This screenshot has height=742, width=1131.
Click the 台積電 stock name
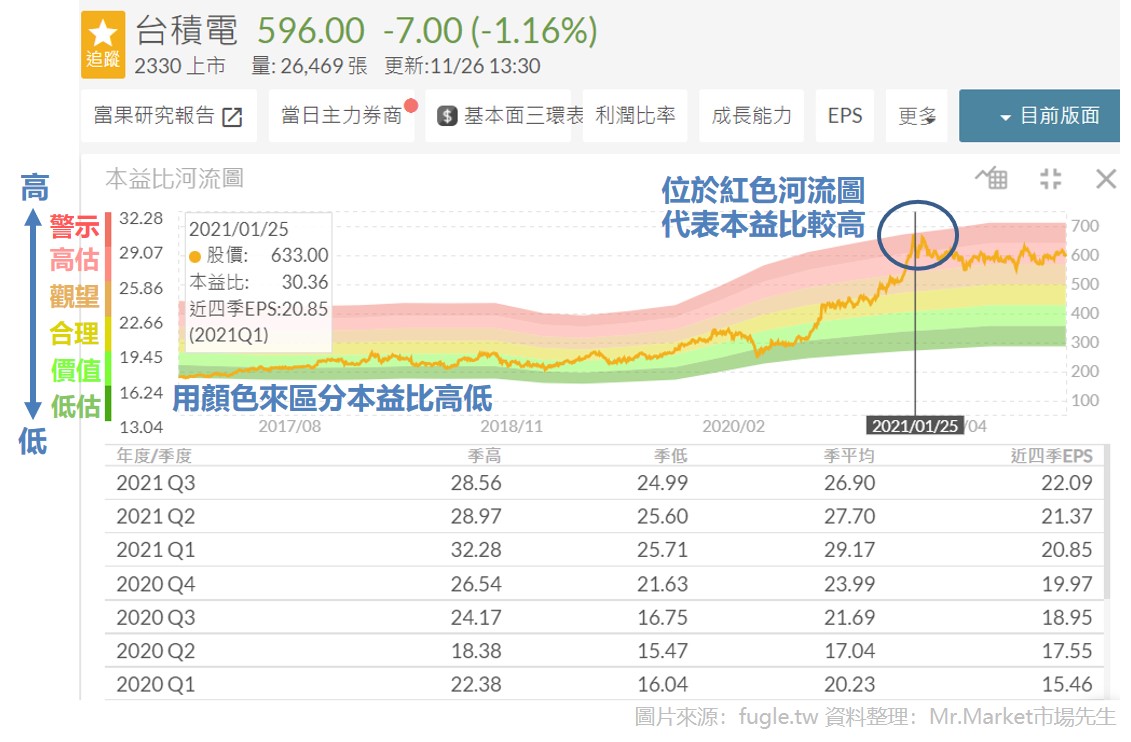point(186,30)
